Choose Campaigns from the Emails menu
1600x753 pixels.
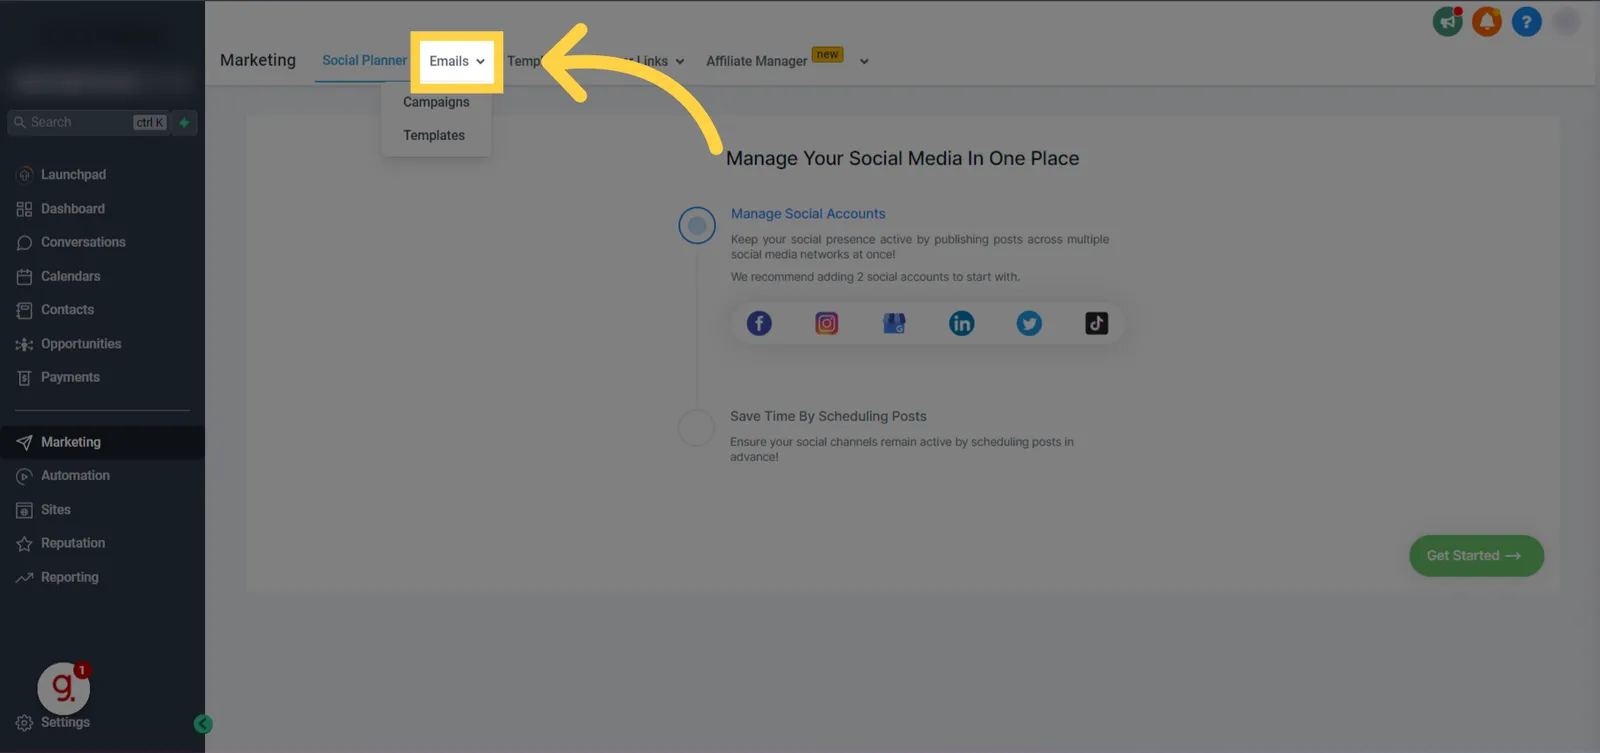tap(436, 102)
